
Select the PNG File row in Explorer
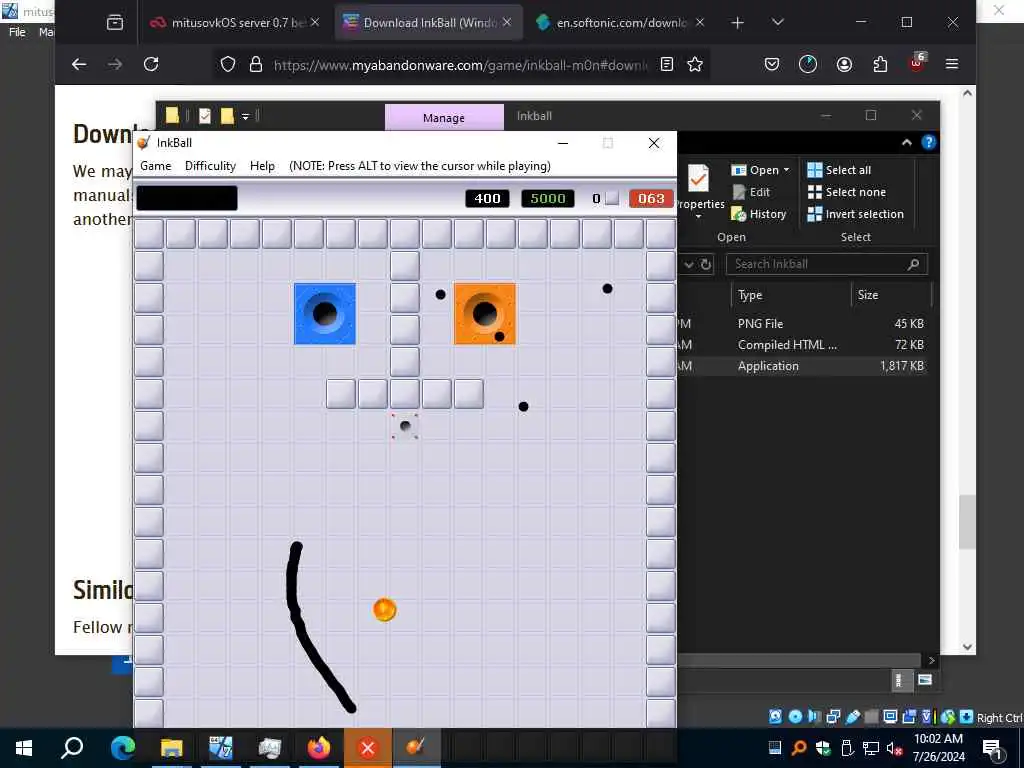pyautogui.click(x=801, y=323)
